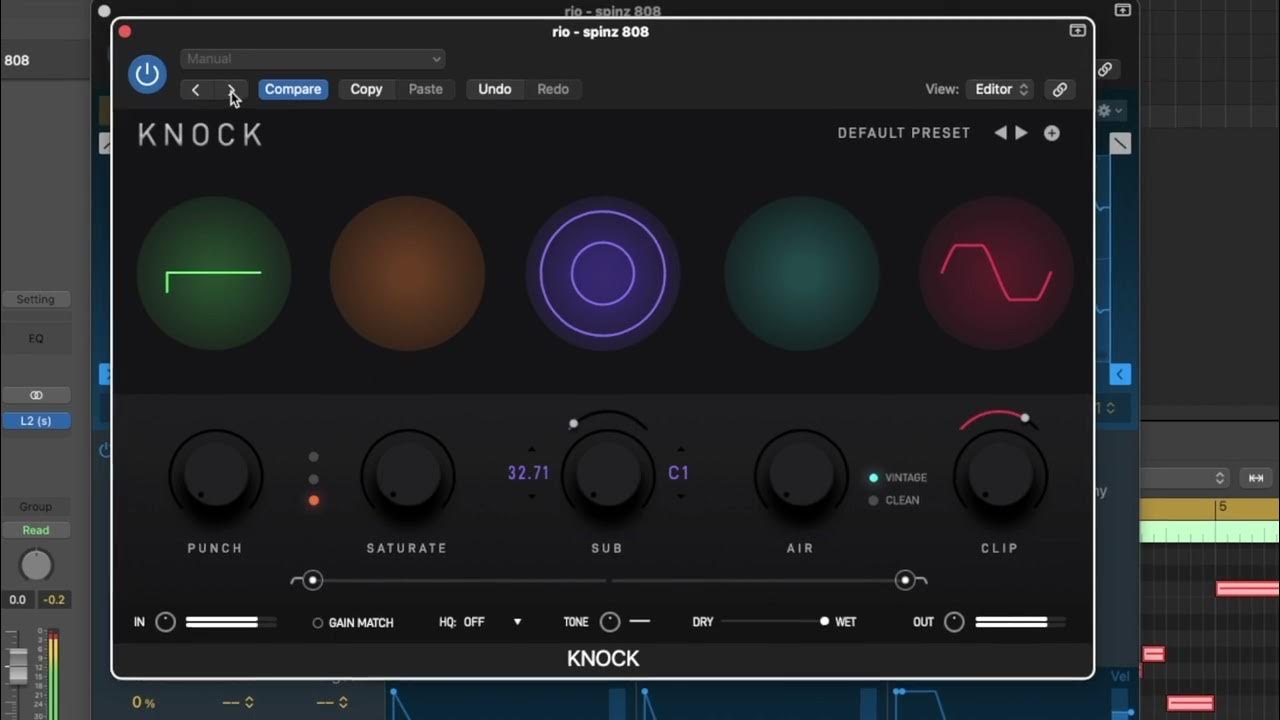The width and height of the screenshot is (1280, 720).
Task: Click the horizontal fit icon in piano roll
Action: [x=1256, y=478]
